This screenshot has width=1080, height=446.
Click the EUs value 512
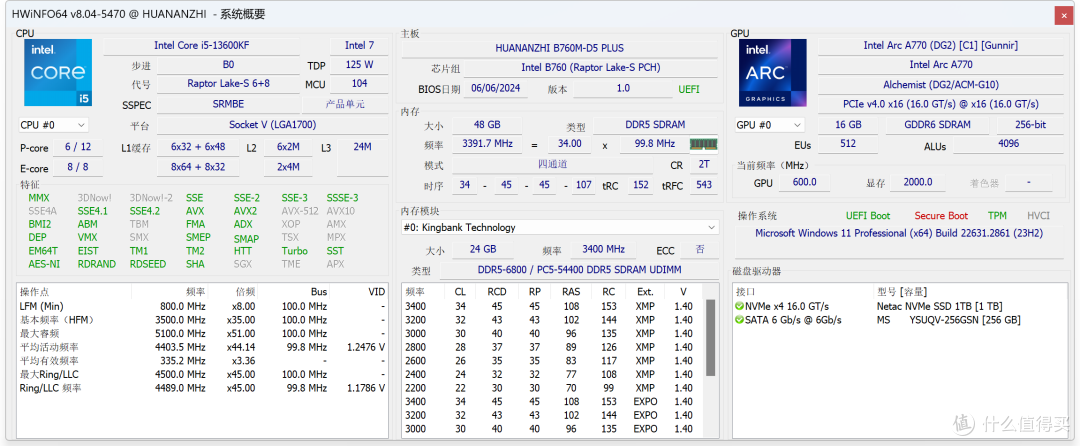tap(848, 144)
